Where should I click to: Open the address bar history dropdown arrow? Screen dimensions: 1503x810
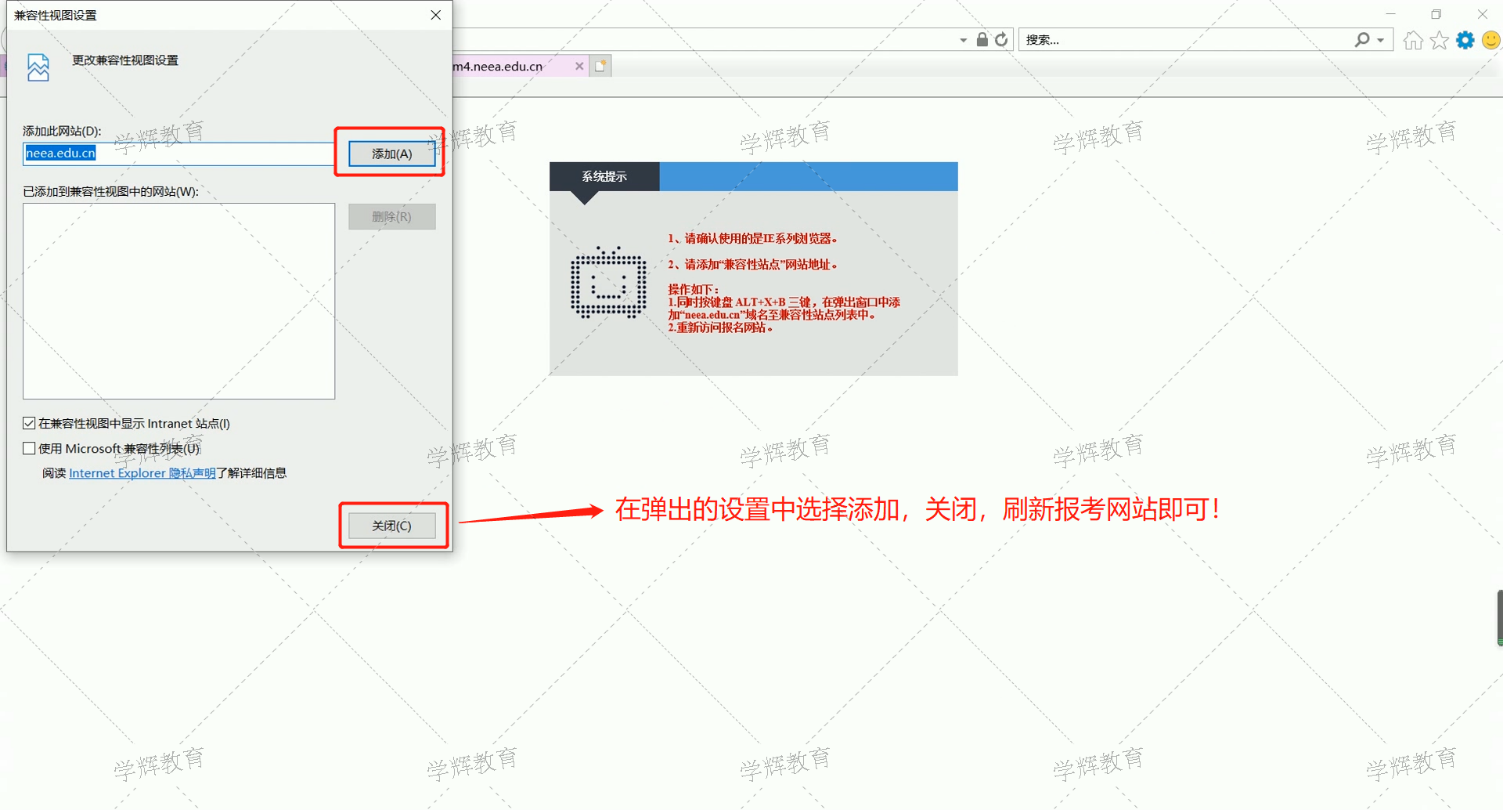click(964, 40)
